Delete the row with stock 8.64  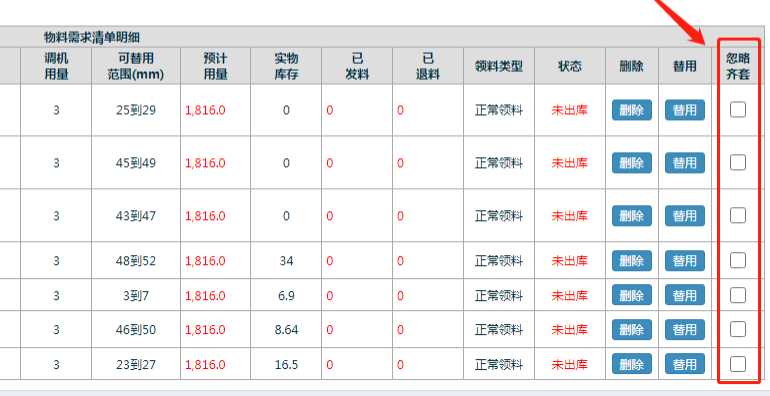point(632,329)
